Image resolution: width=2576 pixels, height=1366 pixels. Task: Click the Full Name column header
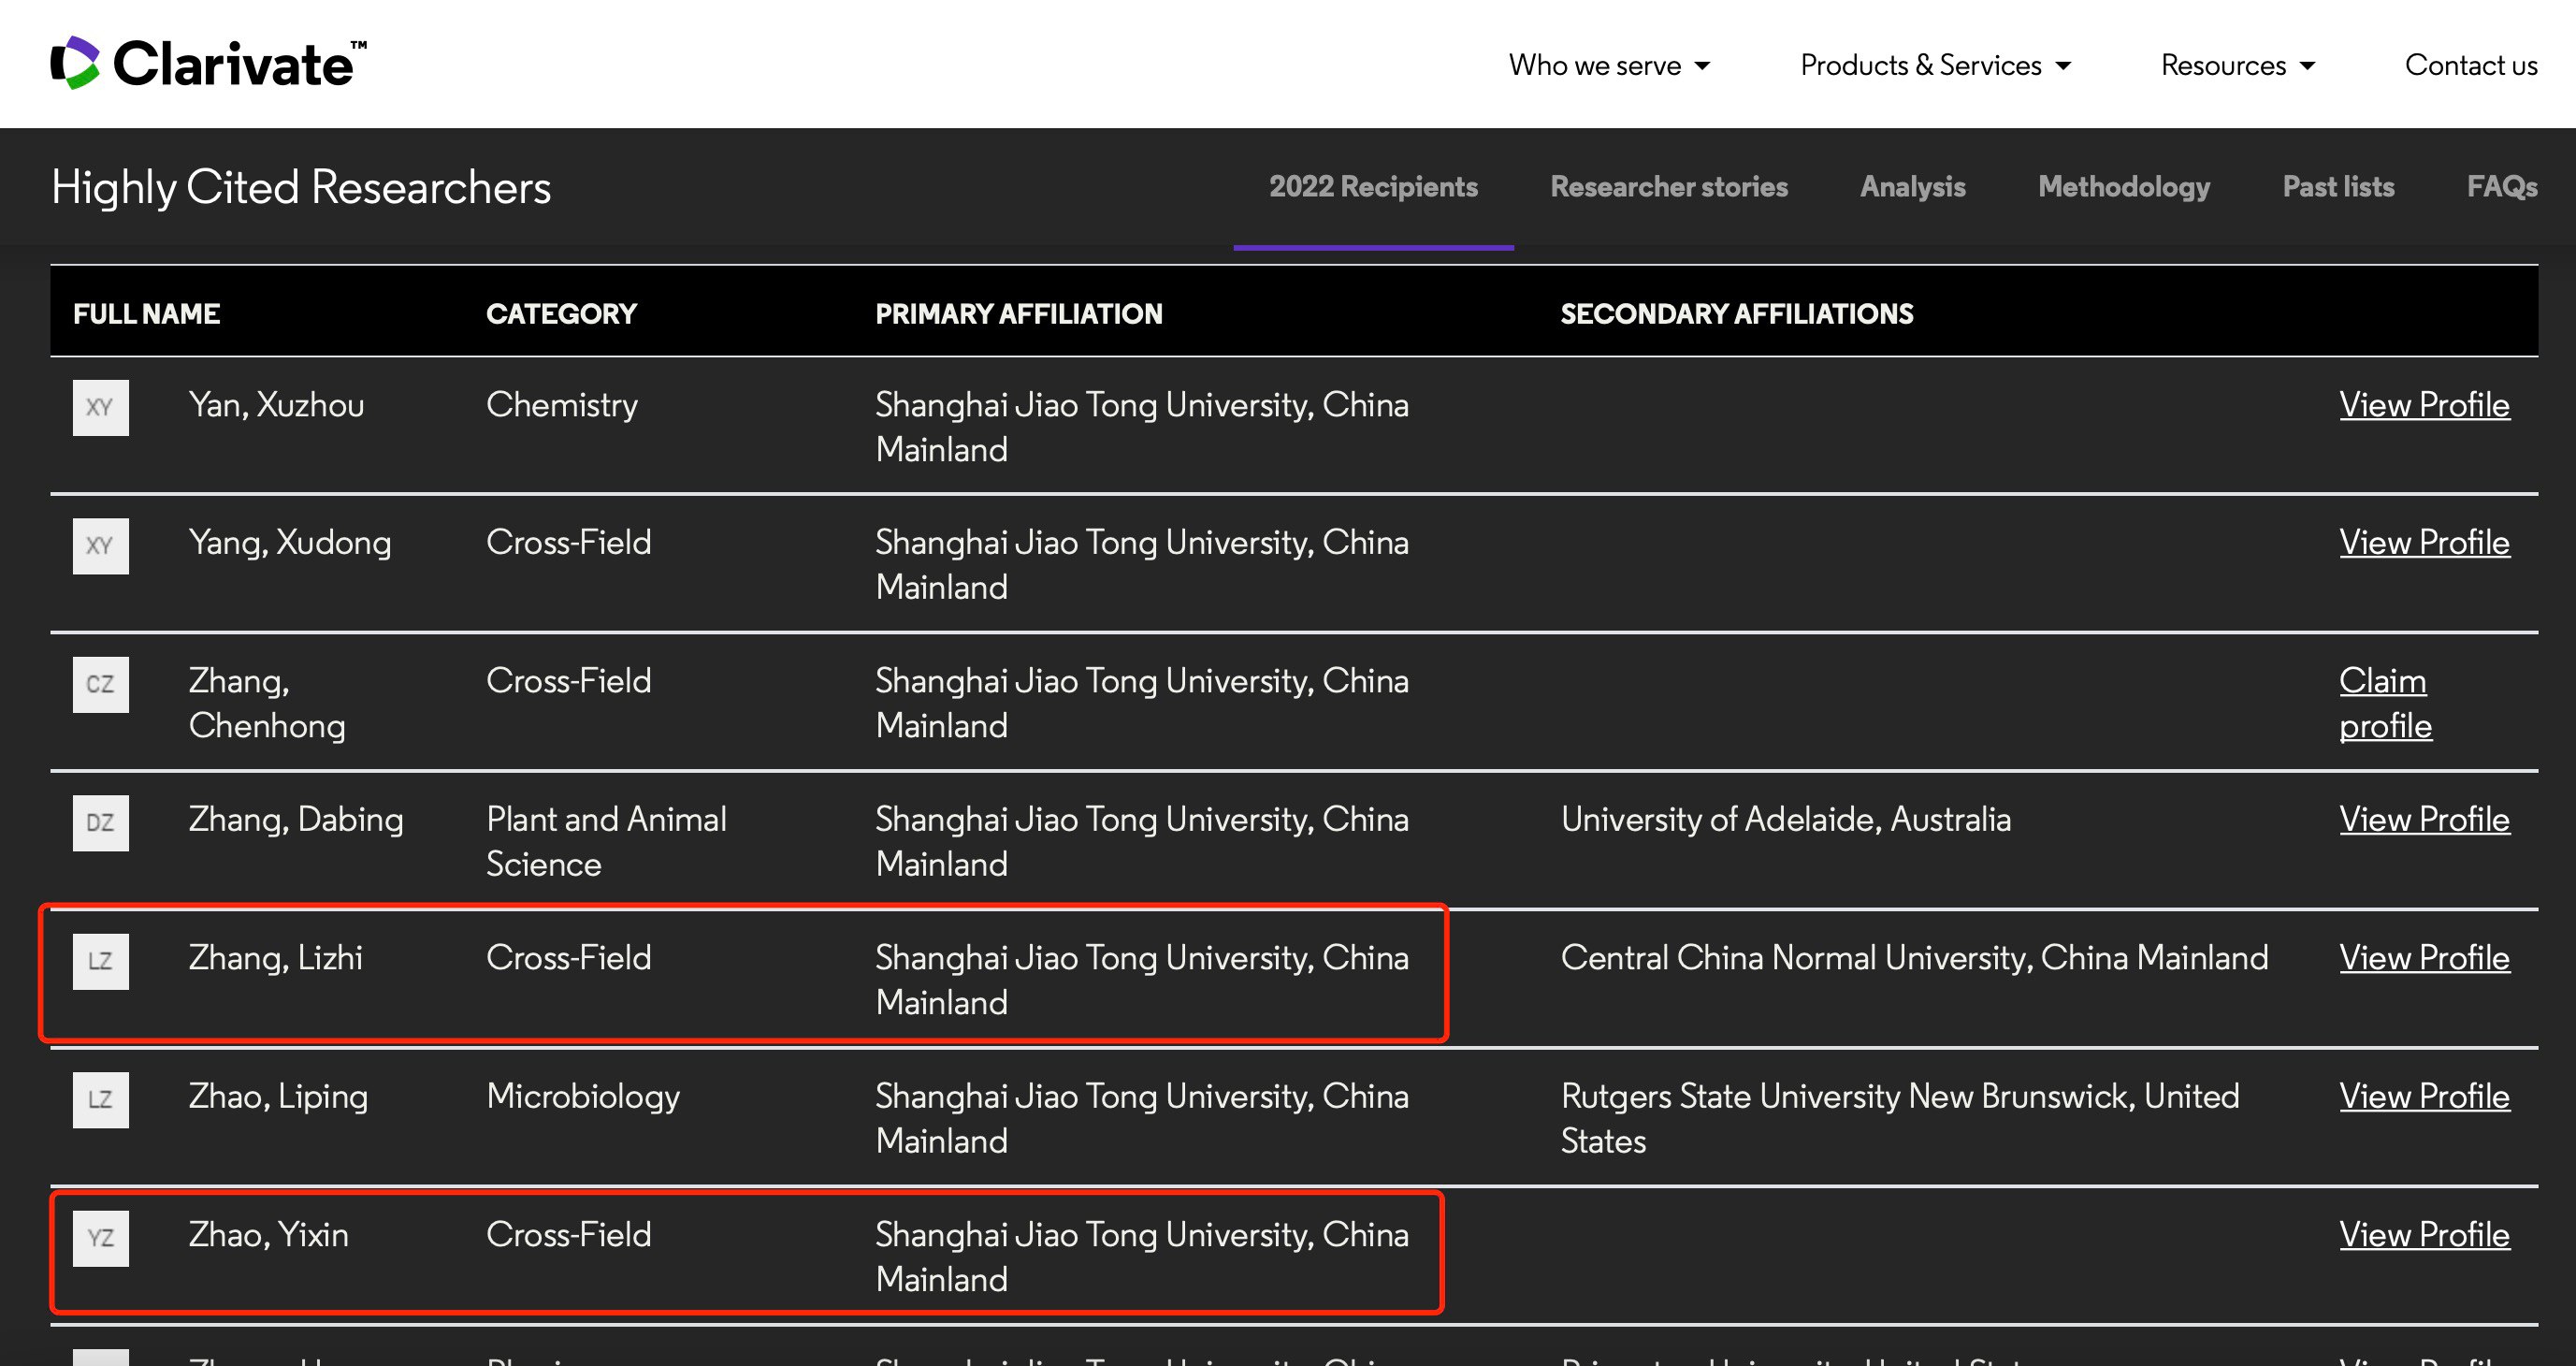click(146, 314)
